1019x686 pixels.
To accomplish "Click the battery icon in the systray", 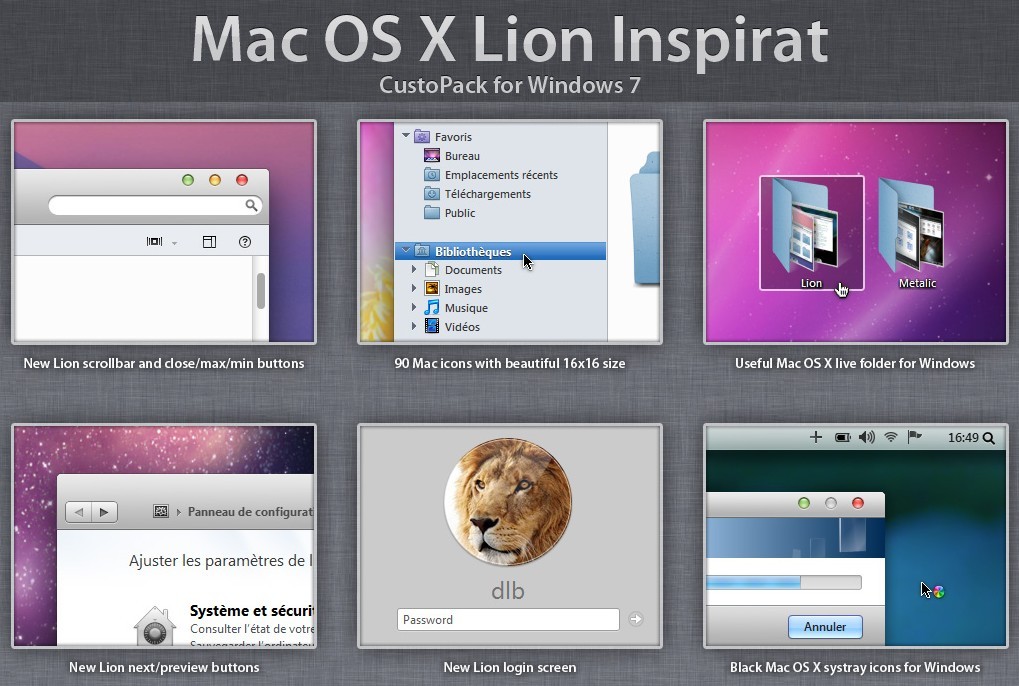I will pyautogui.click(x=843, y=437).
